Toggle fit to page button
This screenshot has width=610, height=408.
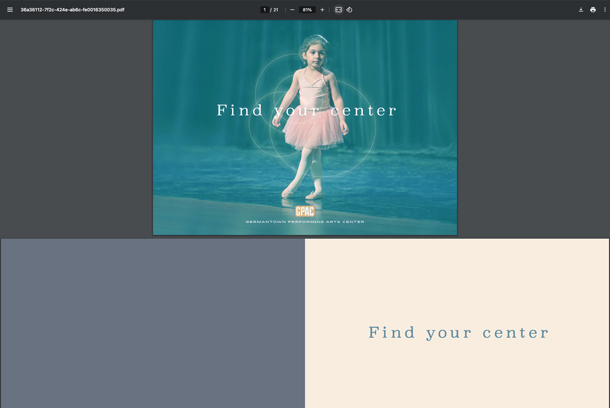(338, 10)
